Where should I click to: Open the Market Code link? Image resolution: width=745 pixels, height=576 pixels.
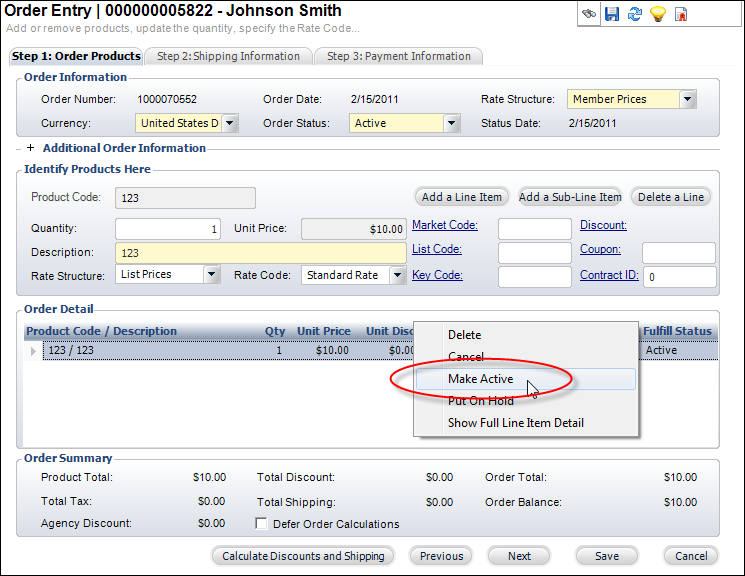click(x=444, y=226)
